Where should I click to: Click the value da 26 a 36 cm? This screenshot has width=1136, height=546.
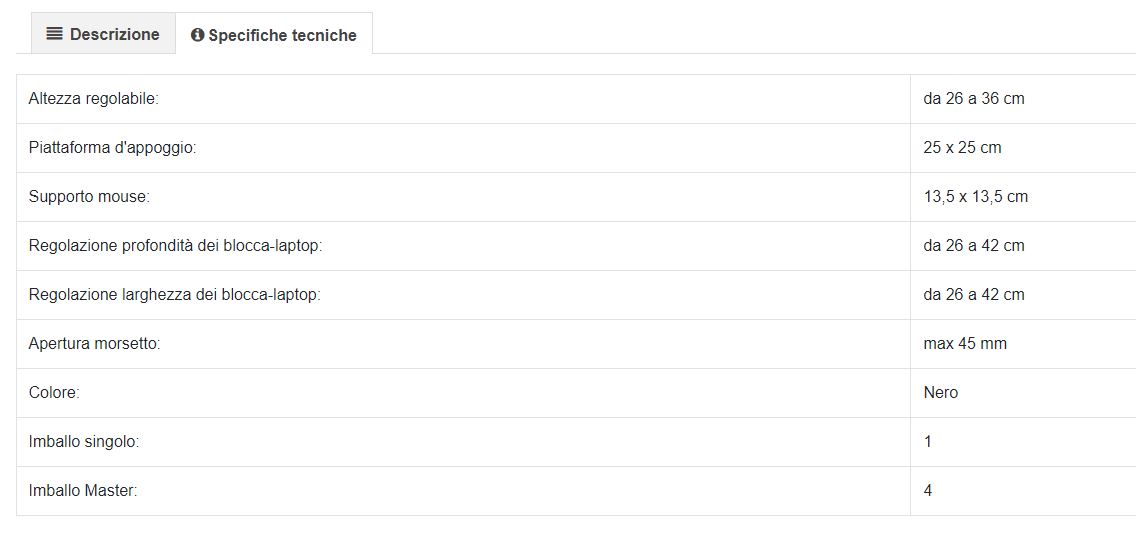(x=974, y=98)
